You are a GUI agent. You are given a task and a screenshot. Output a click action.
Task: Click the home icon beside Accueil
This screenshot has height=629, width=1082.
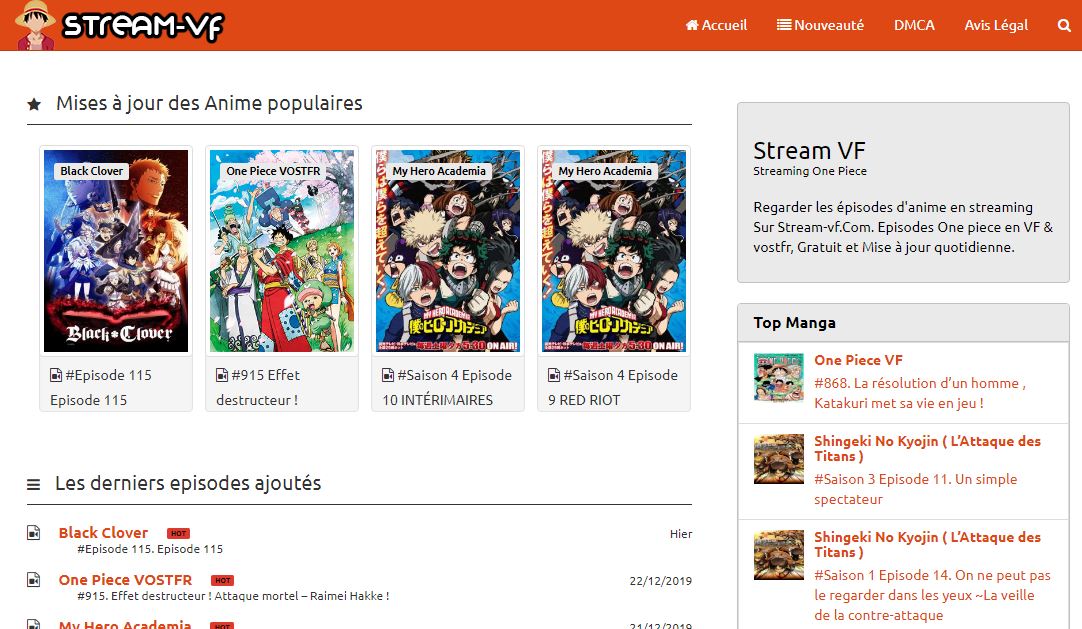692,26
